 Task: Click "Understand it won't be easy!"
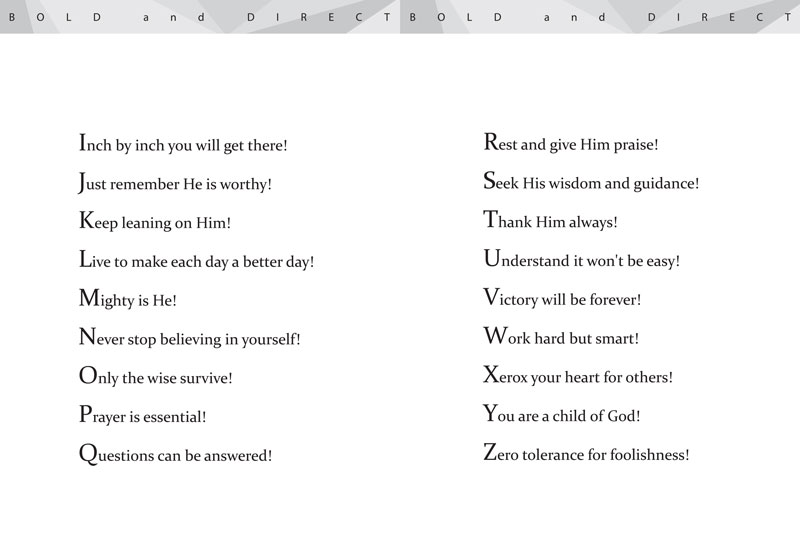582,259
